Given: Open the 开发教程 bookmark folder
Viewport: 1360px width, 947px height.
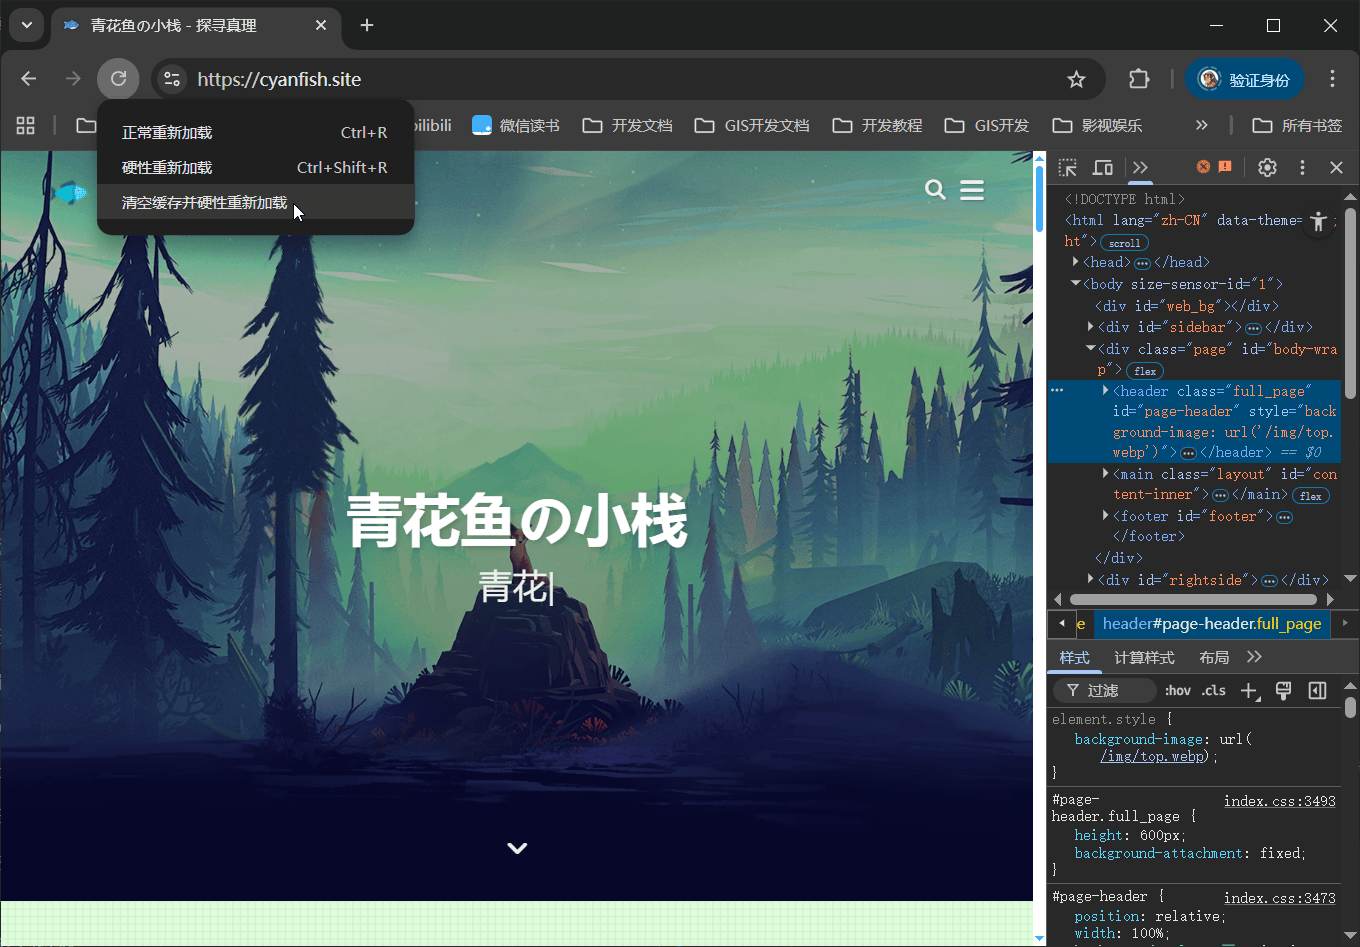Looking at the screenshot, I should [878, 125].
